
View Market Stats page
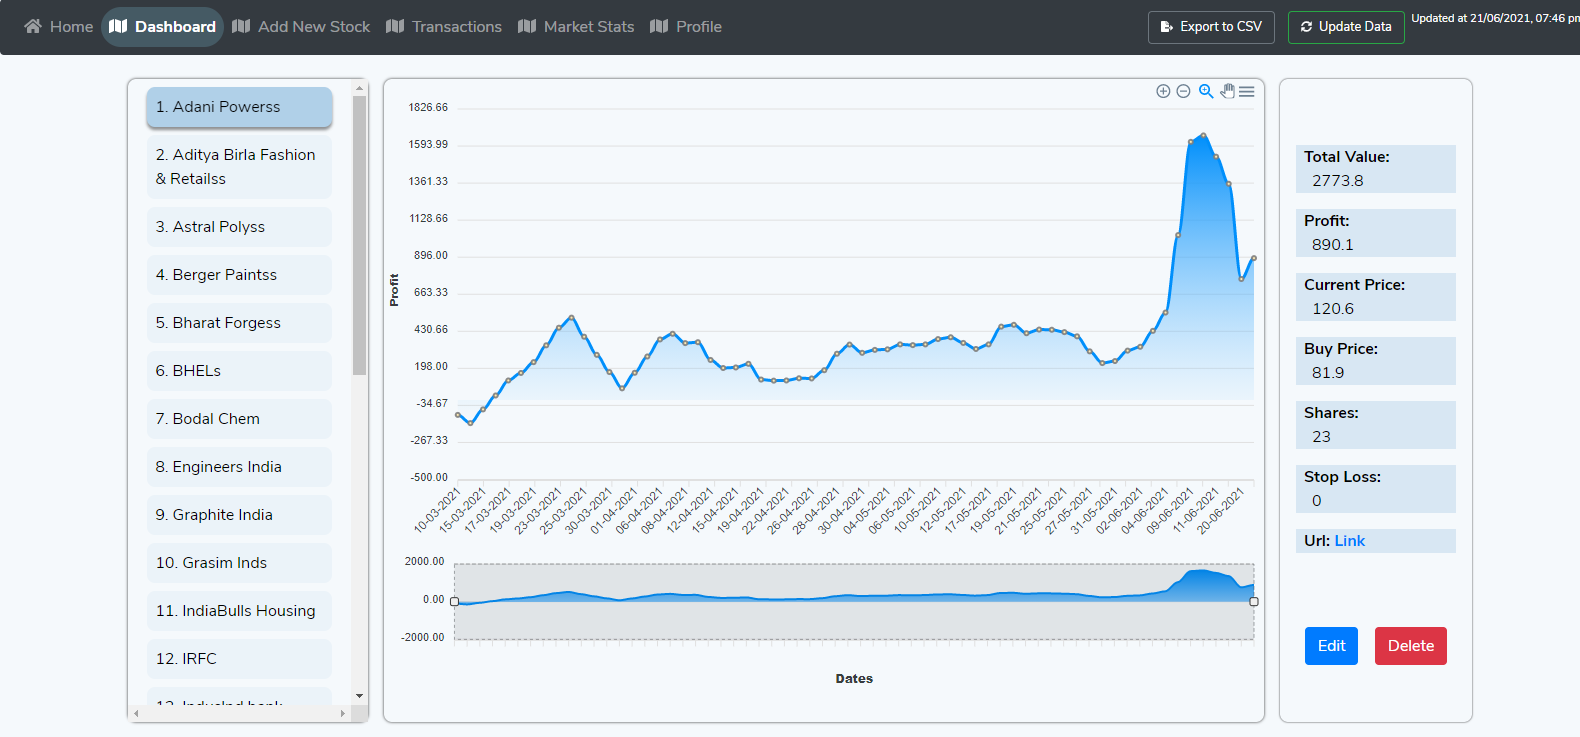pyautogui.click(x=576, y=26)
